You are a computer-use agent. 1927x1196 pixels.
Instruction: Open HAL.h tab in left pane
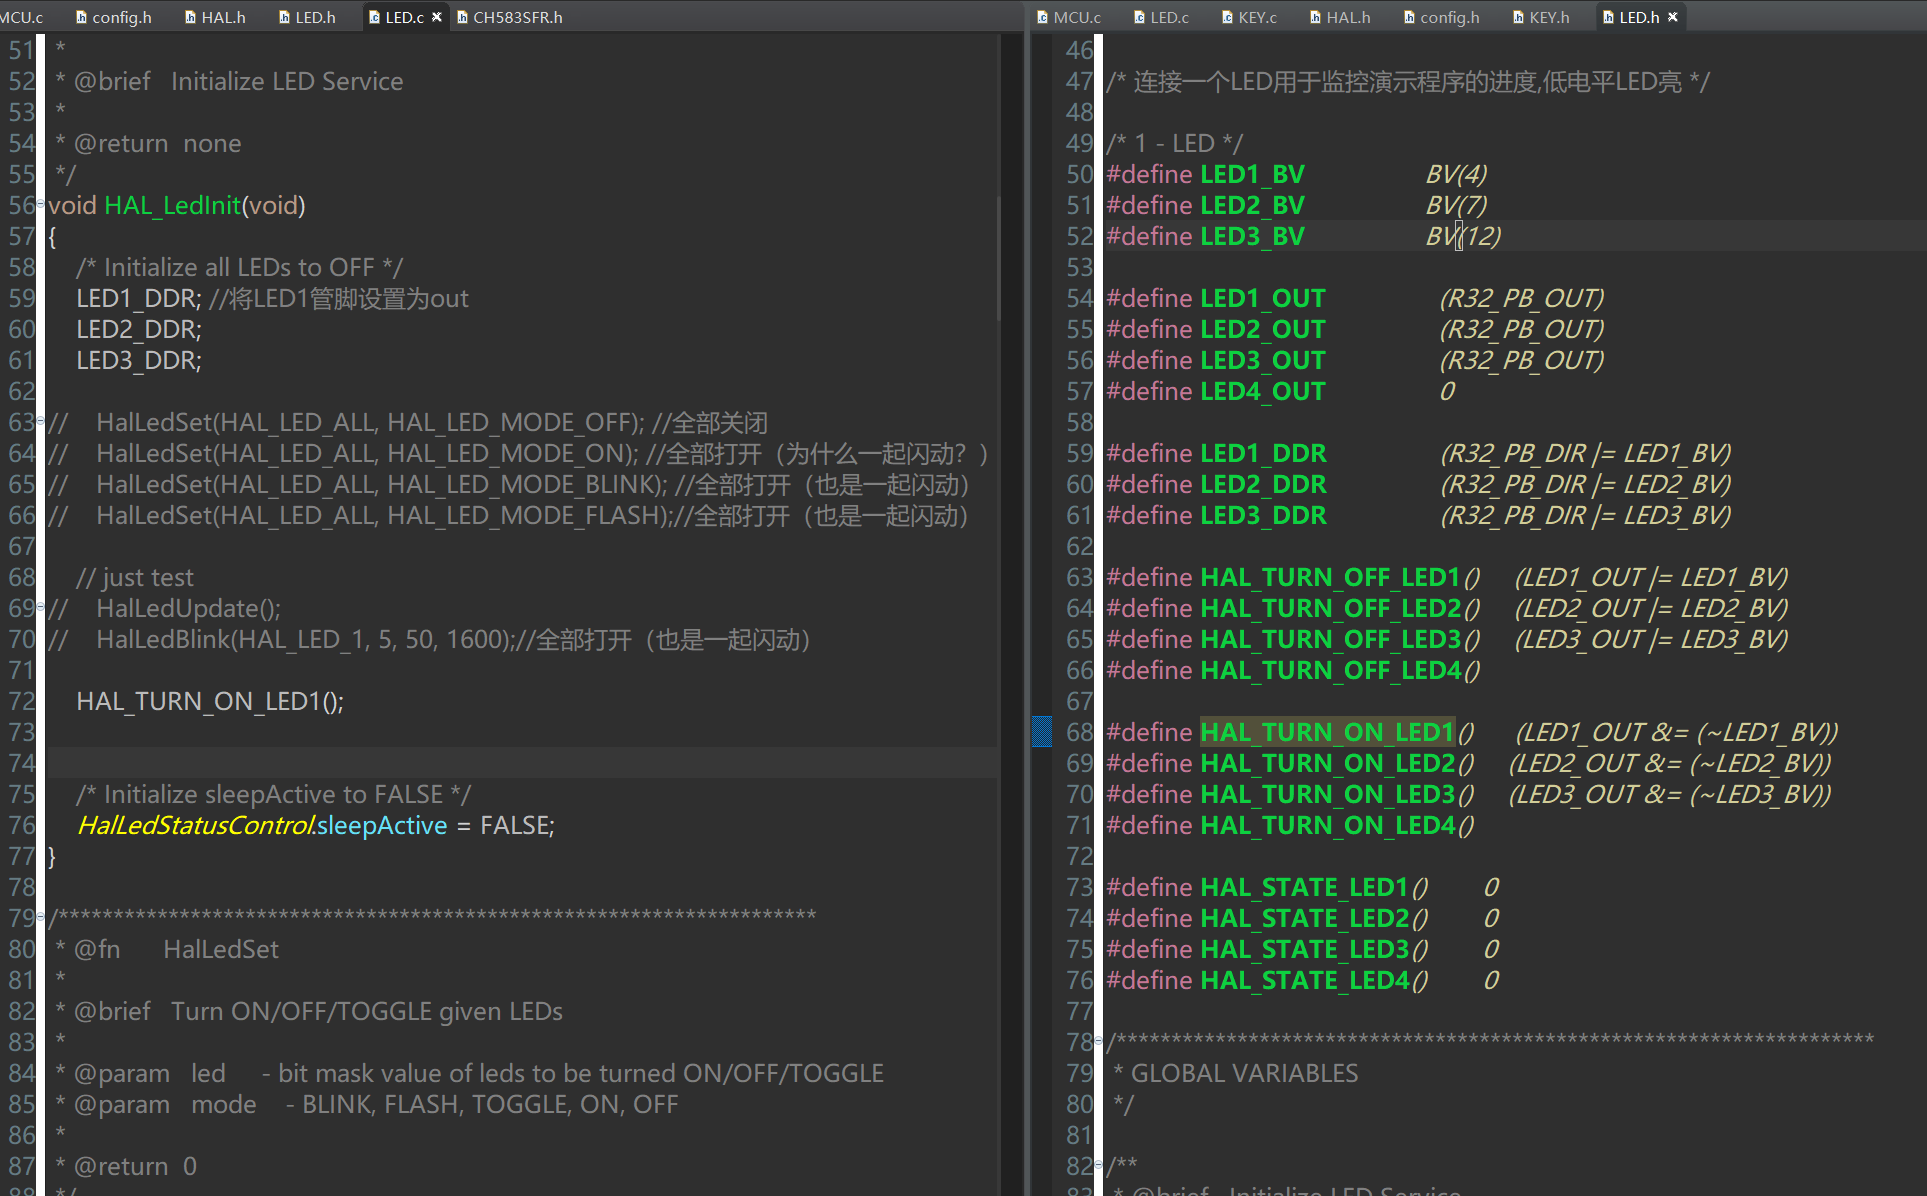pos(215,17)
